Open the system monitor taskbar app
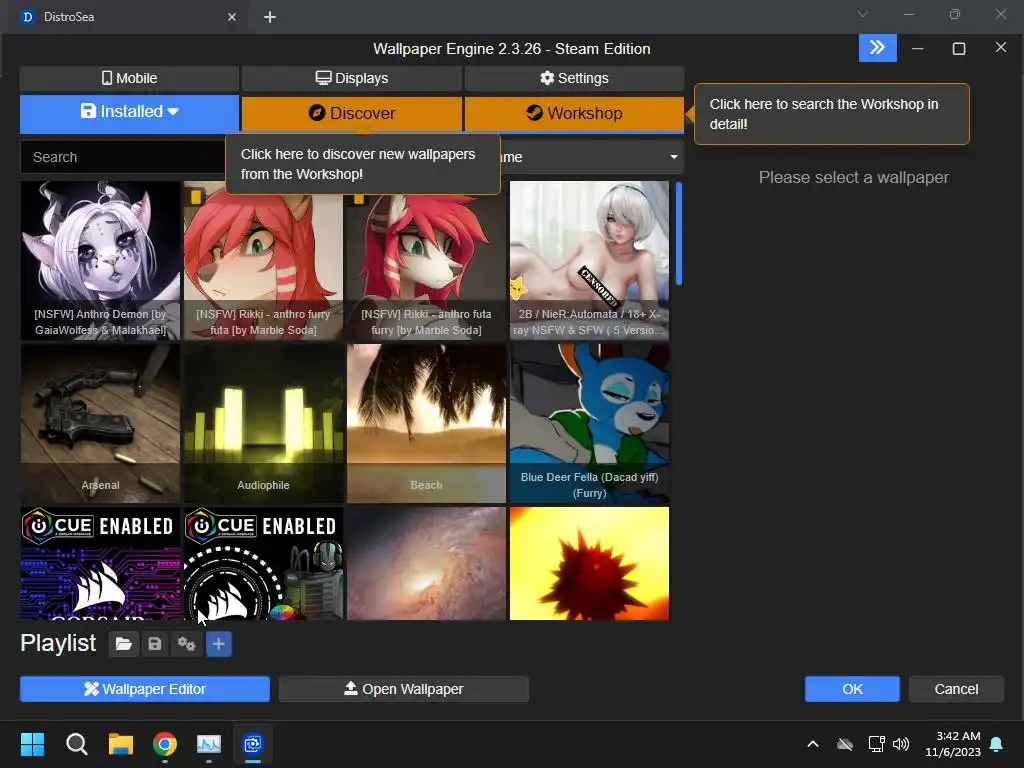1024x768 pixels. [209, 744]
